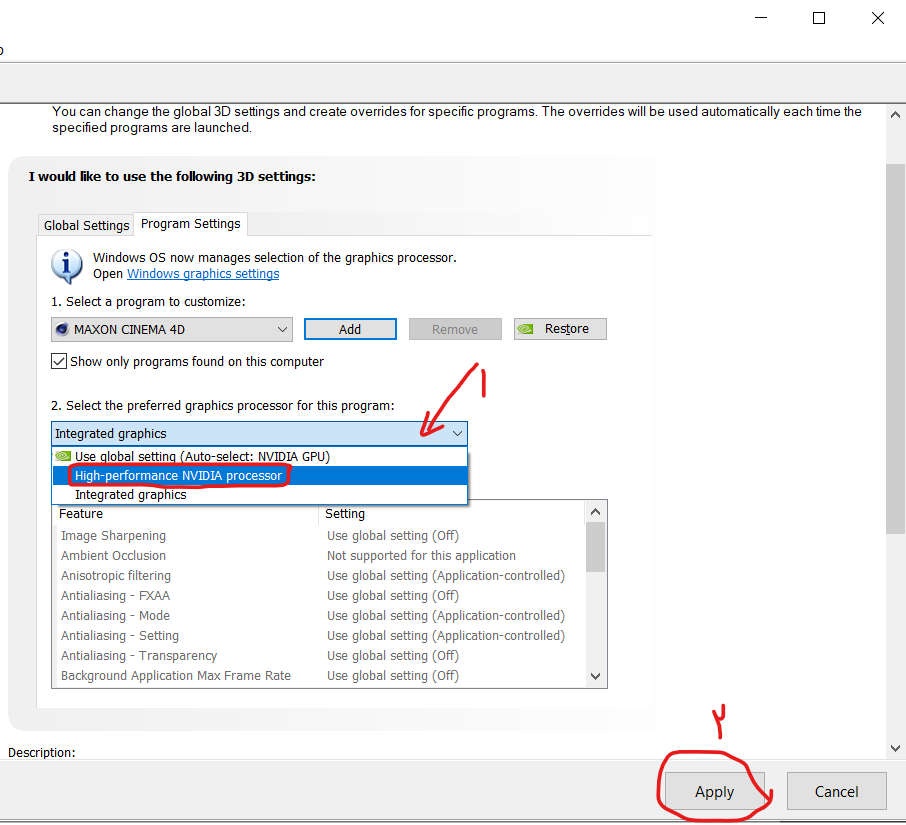Choose Integrated graphics in the dropdown list
This screenshot has width=906, height=825.
click(259, 495)
